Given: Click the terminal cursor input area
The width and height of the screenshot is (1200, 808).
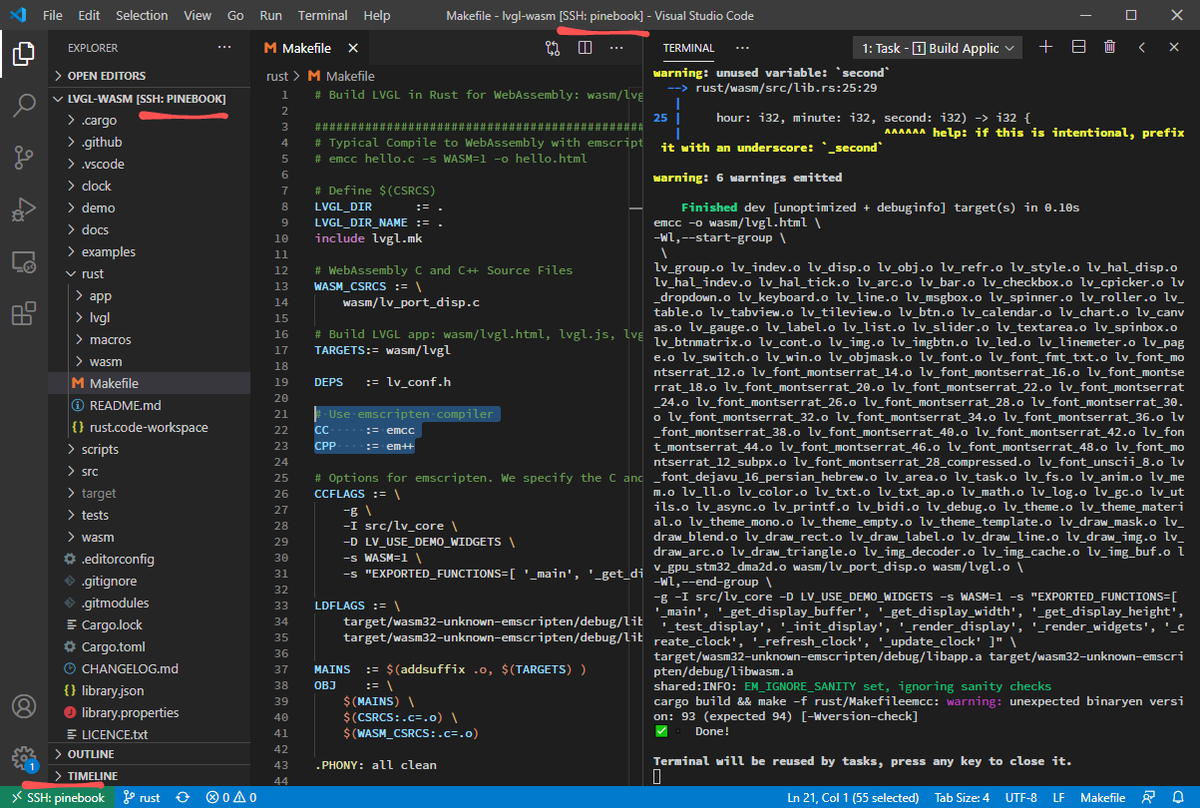Looking at the screenshot, I should 657,776.
